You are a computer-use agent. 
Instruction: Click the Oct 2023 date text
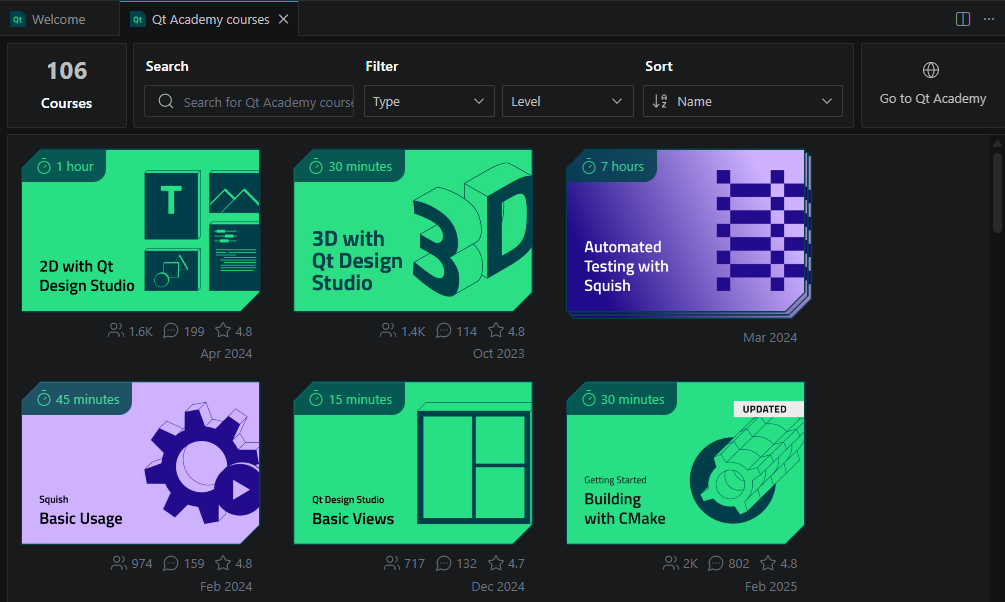point(498,354)
